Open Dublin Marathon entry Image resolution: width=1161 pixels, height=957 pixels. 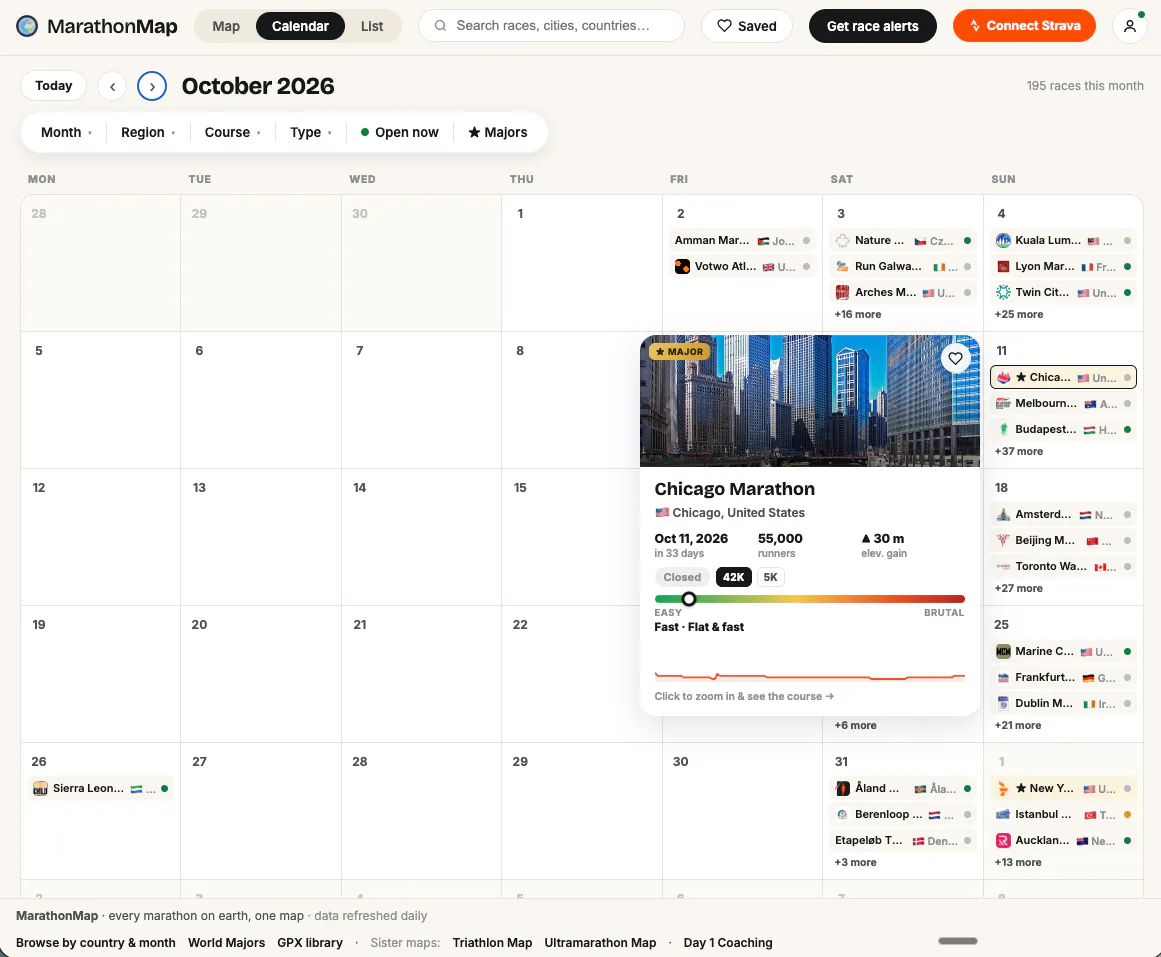[x=1063, y=703]
